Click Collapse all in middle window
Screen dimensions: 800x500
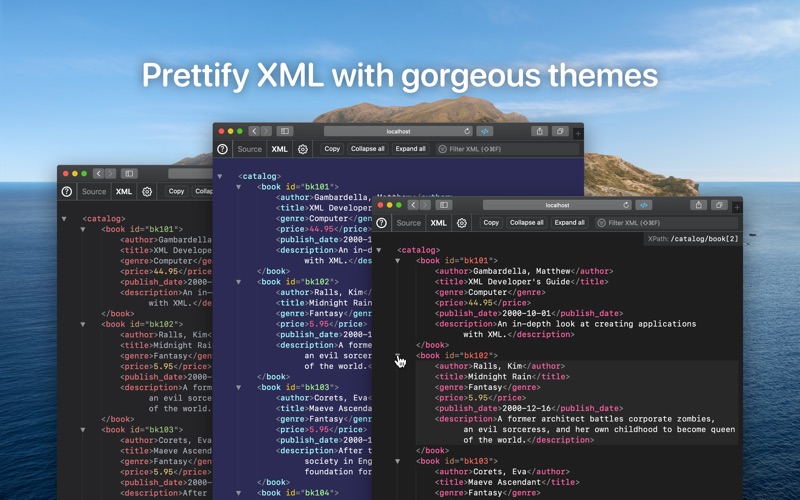coord(367,148)
